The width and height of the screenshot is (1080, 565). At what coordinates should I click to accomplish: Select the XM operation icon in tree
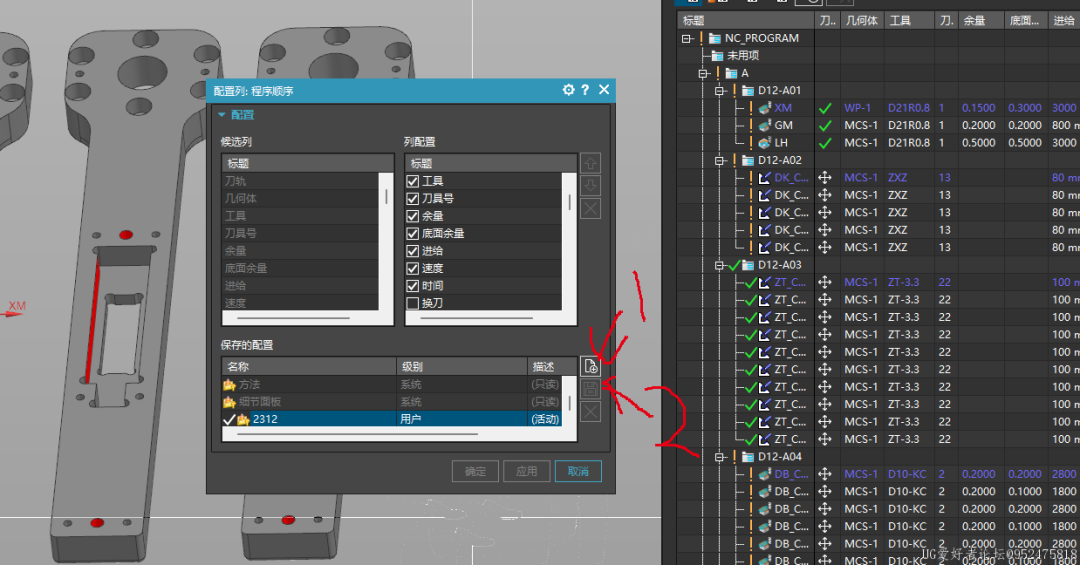(765, 108)
